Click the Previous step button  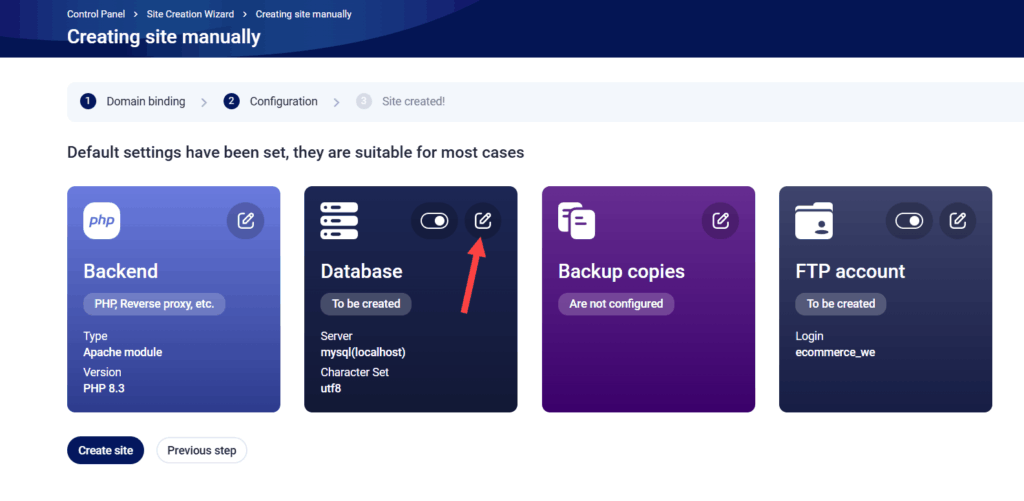[201, 450]
